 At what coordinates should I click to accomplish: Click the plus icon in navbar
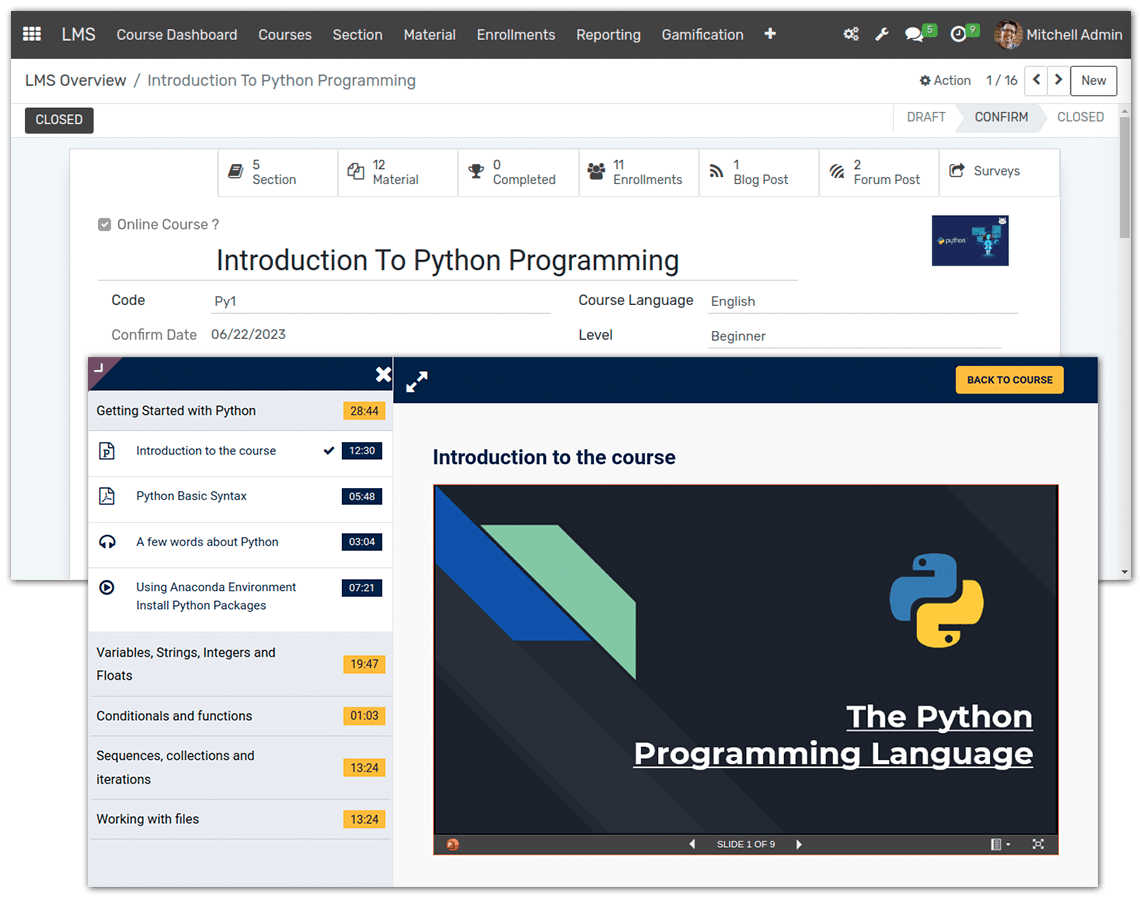point(770,34)
